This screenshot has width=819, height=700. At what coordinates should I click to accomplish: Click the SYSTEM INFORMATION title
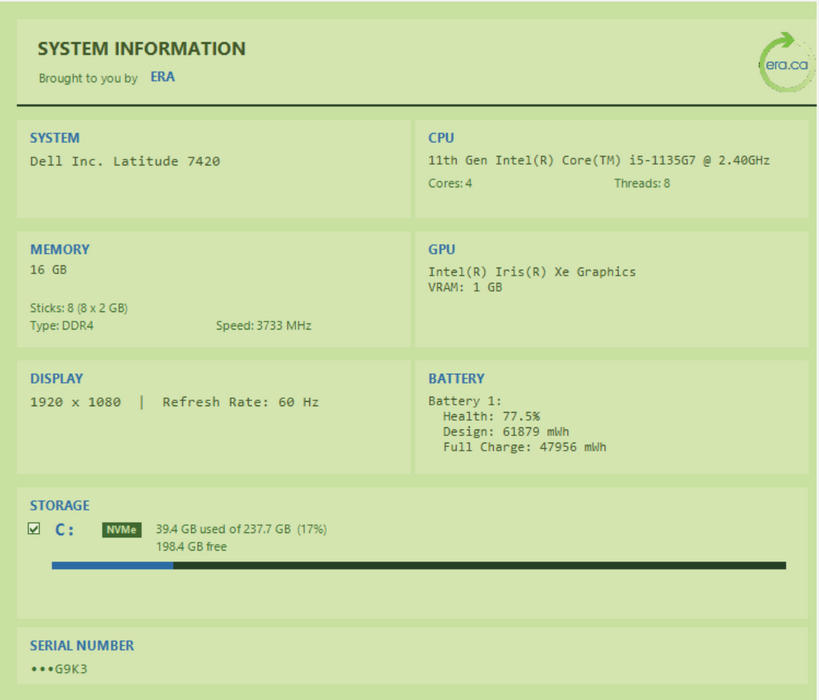(142, 49)
